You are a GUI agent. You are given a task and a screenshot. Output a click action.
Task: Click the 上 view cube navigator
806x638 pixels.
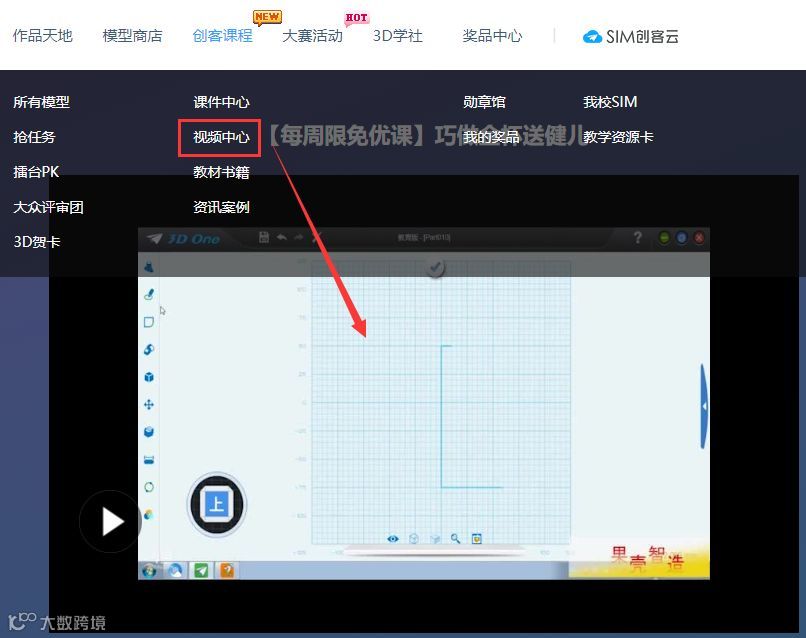[x=217, y=504]
